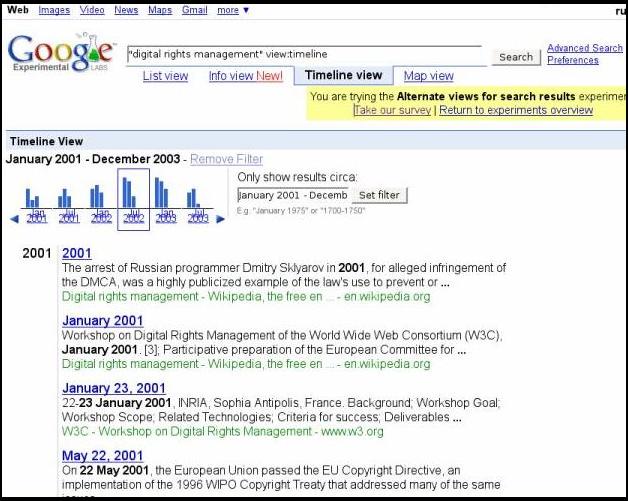Click 'January 2001 - December 2003' range text
The height and width of the screenshot is (501, 628).
click(93, 159)
